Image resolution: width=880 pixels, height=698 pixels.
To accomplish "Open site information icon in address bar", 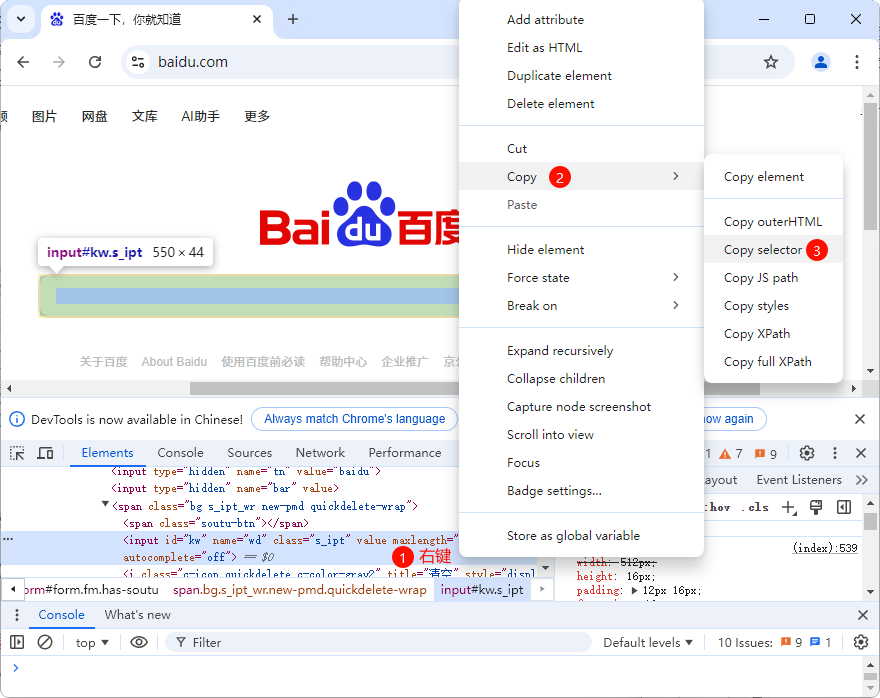I will (x=138, y=62).
